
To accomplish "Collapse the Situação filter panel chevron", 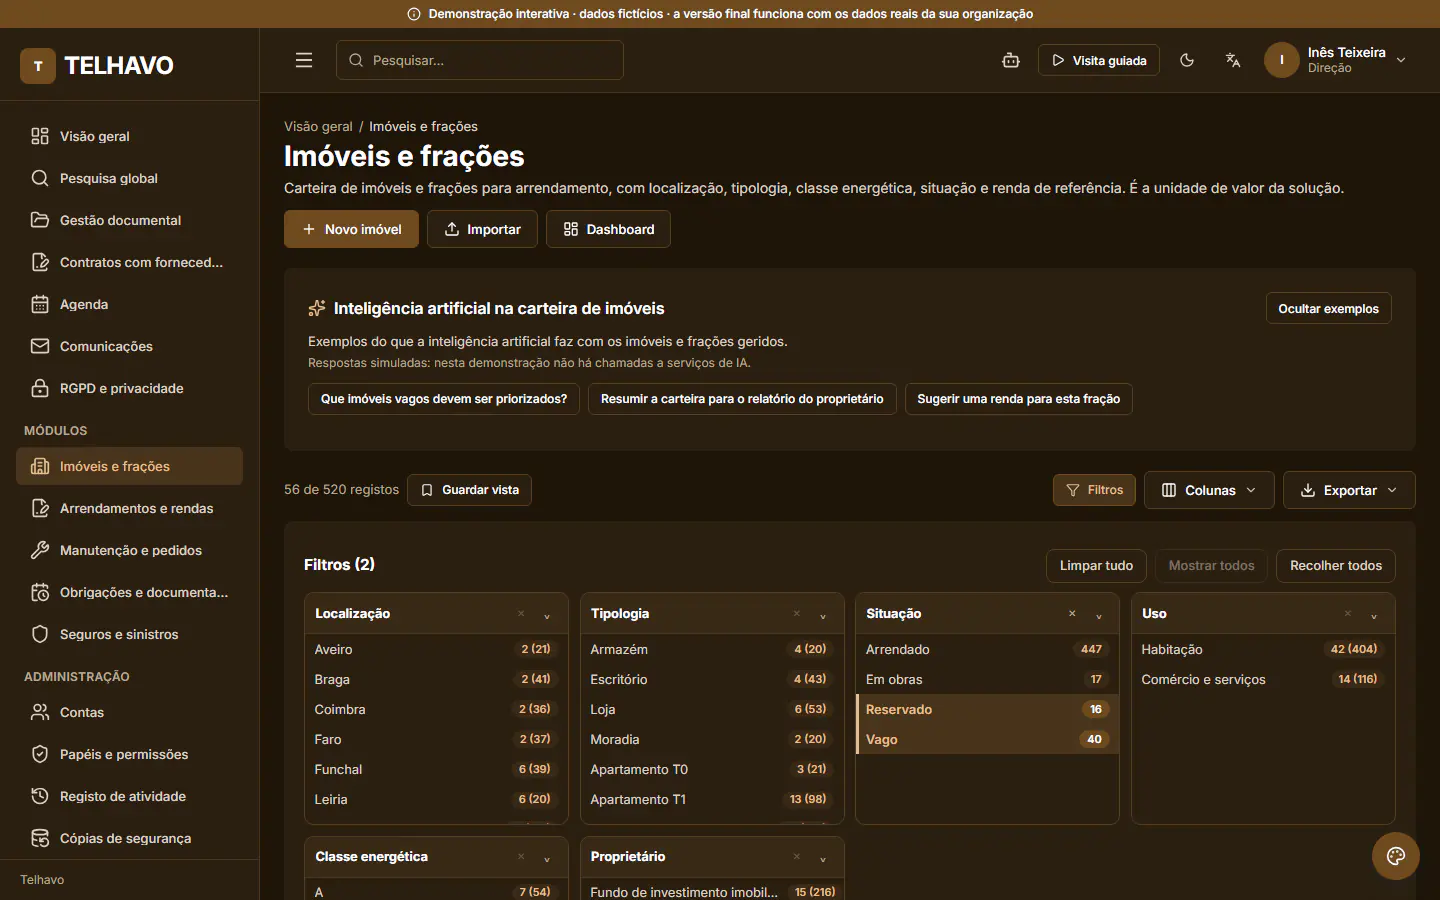I will pyautogui.click(x=1098, y=616).
